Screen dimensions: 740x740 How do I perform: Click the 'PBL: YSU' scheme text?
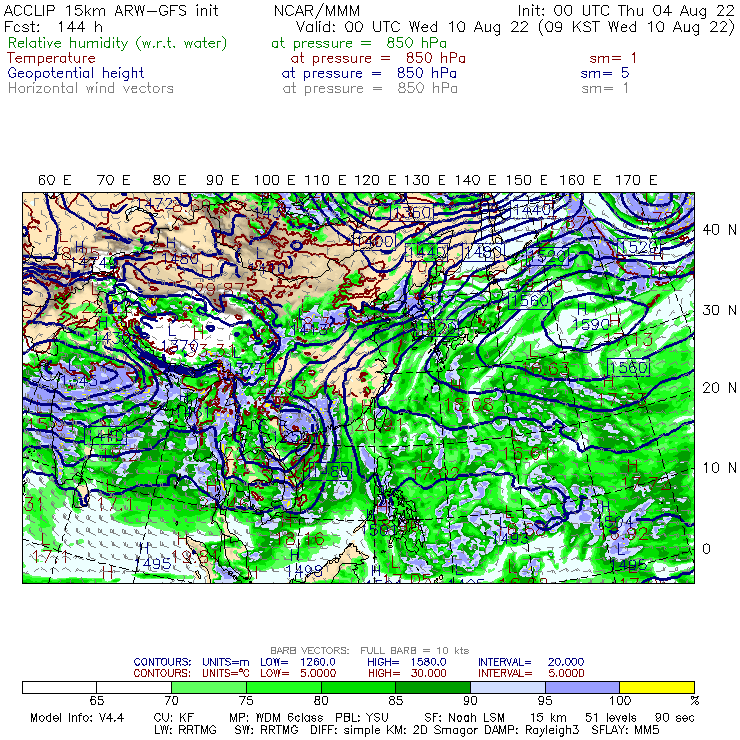(362, 718)
